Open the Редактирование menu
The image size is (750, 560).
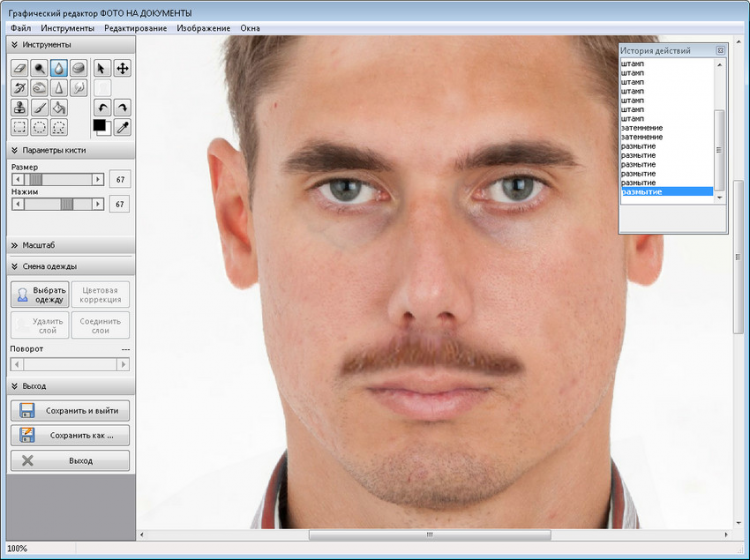click(x=135, y=28)
